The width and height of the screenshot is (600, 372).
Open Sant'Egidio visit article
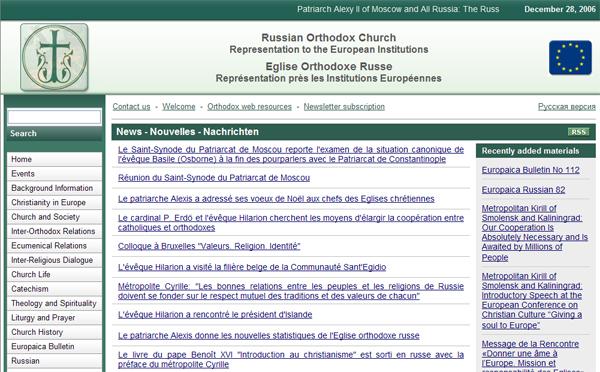pyautogui.click(x=252, y=267)
